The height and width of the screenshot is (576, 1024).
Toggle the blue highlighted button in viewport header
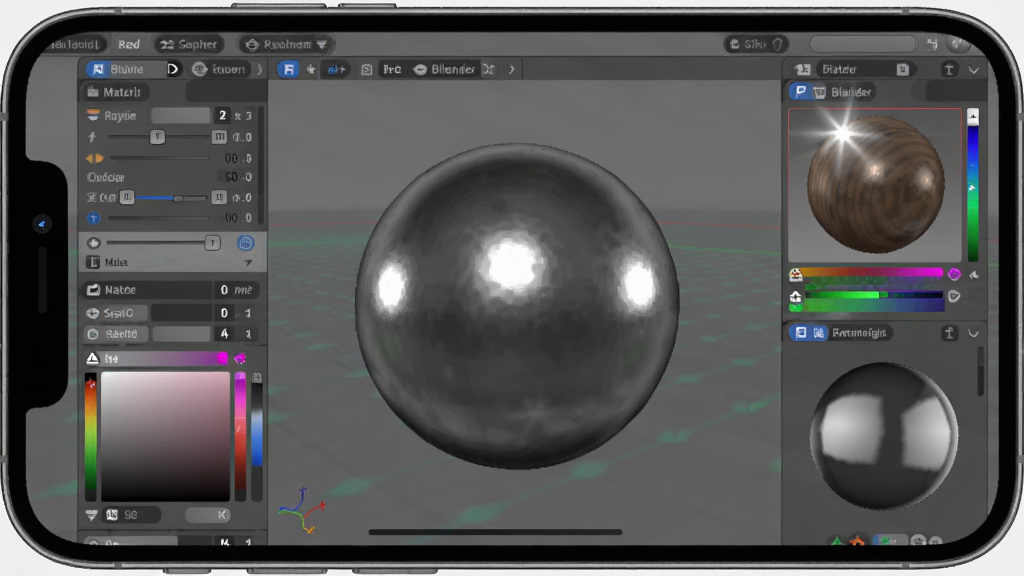[336, 69]
